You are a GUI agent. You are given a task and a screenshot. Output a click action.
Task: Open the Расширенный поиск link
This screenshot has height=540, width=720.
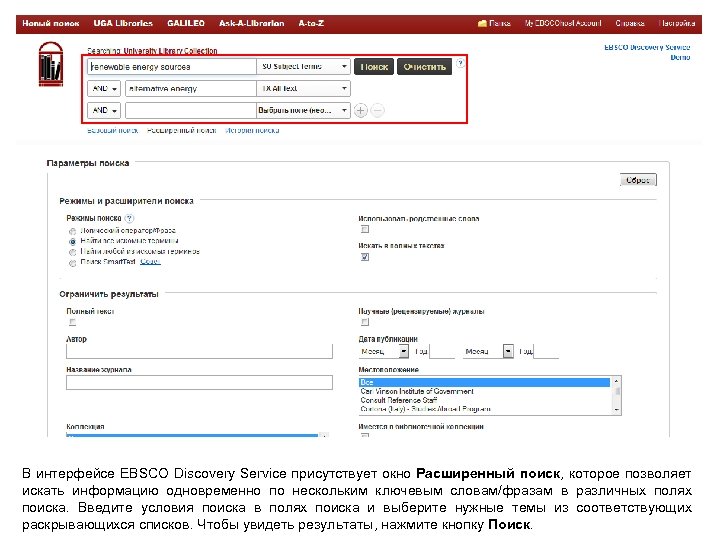[x=181, y=130]
